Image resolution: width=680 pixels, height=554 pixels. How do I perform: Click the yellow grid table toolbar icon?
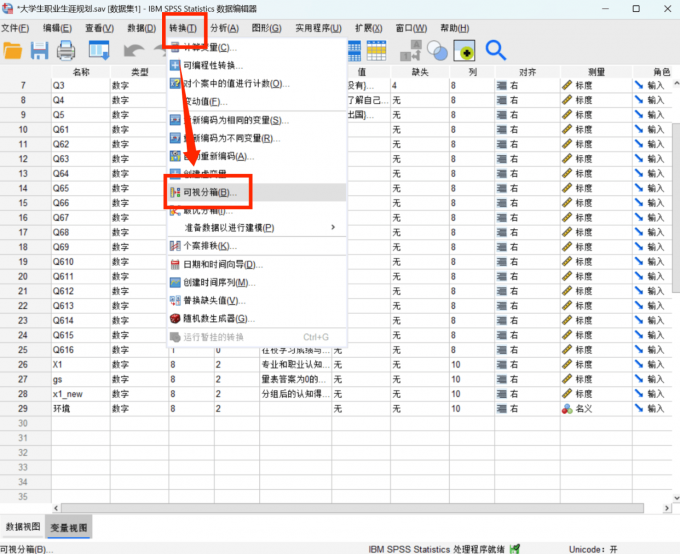376,51
